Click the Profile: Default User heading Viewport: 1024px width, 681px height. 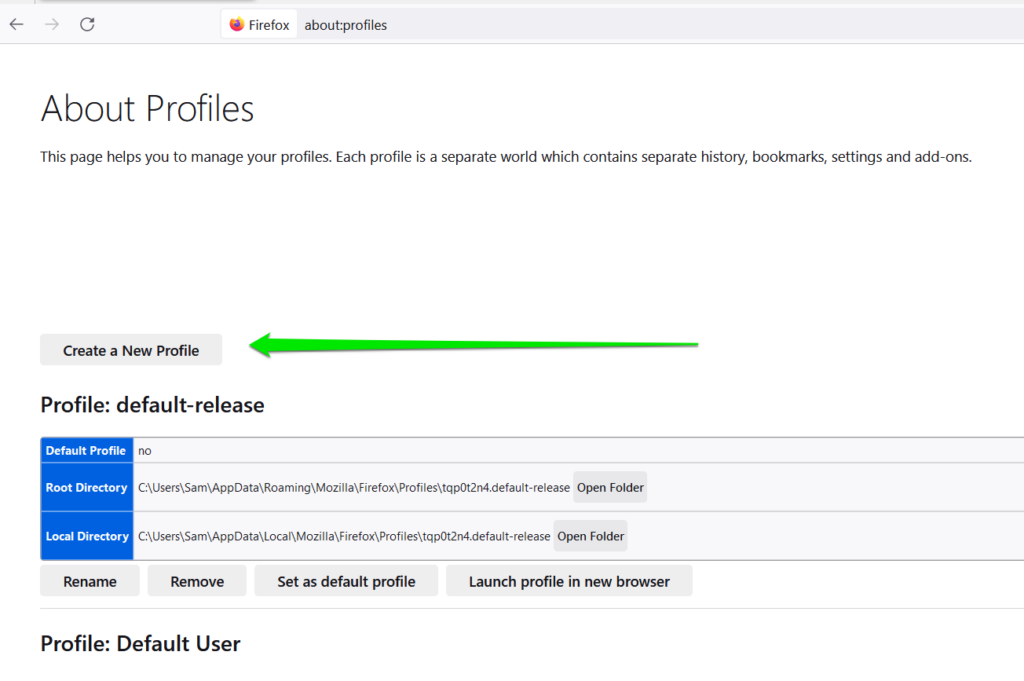pyautogui.click(x=140, y=644)
